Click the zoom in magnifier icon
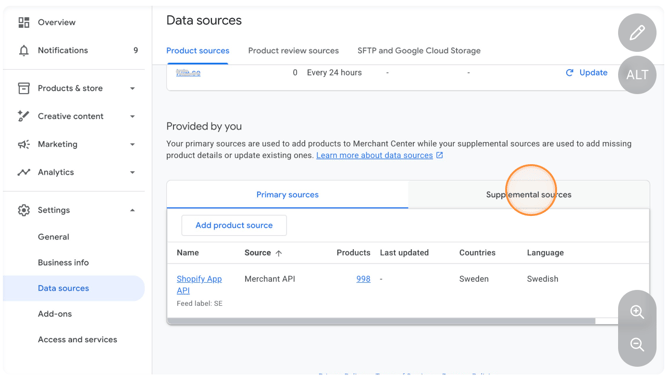The width and height of the screenshot is (670, 384). pyautogui.click(x=637, y=312)
